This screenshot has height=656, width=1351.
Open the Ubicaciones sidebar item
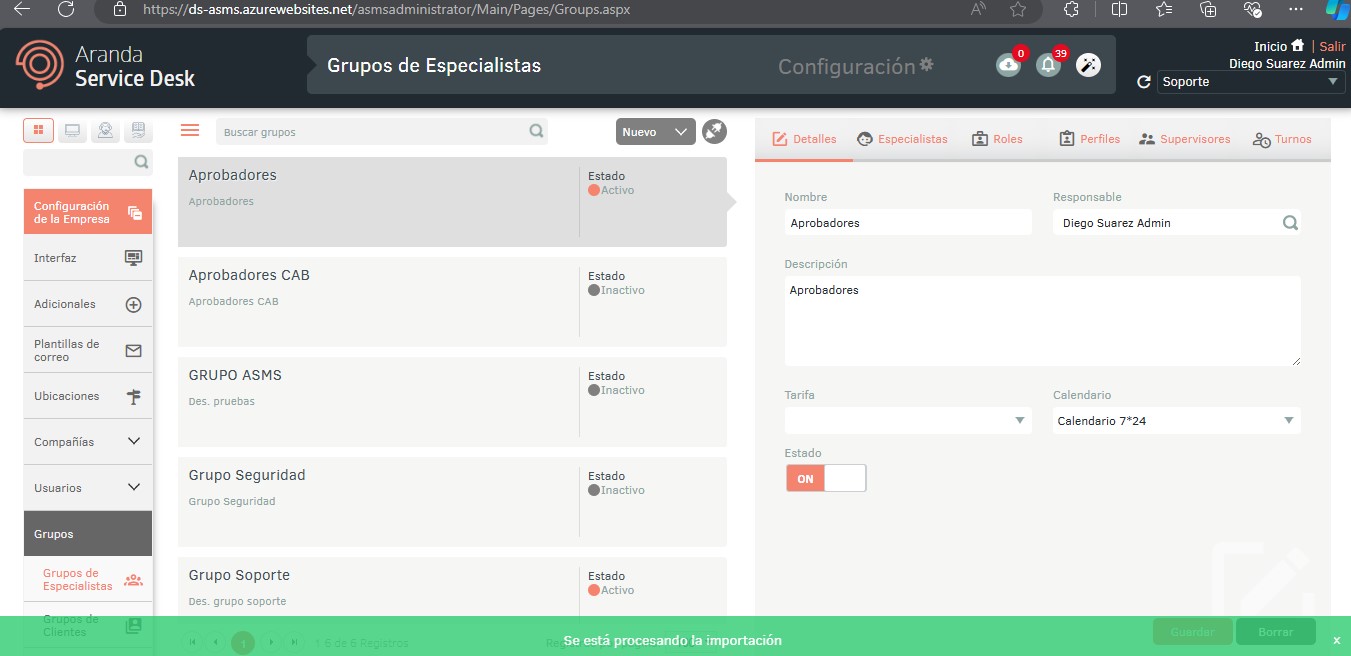coord(88,396)
